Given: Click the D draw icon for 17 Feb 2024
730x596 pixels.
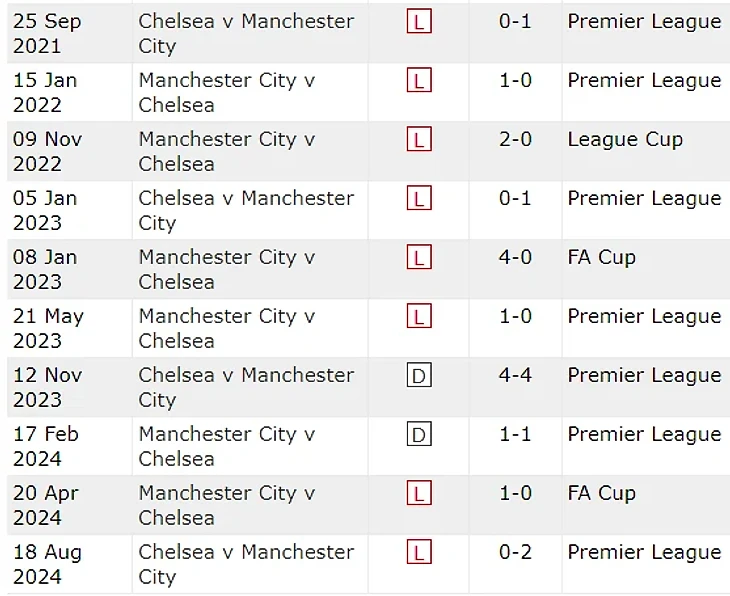Looking at the screenshot, I should (x=419, y=434).
